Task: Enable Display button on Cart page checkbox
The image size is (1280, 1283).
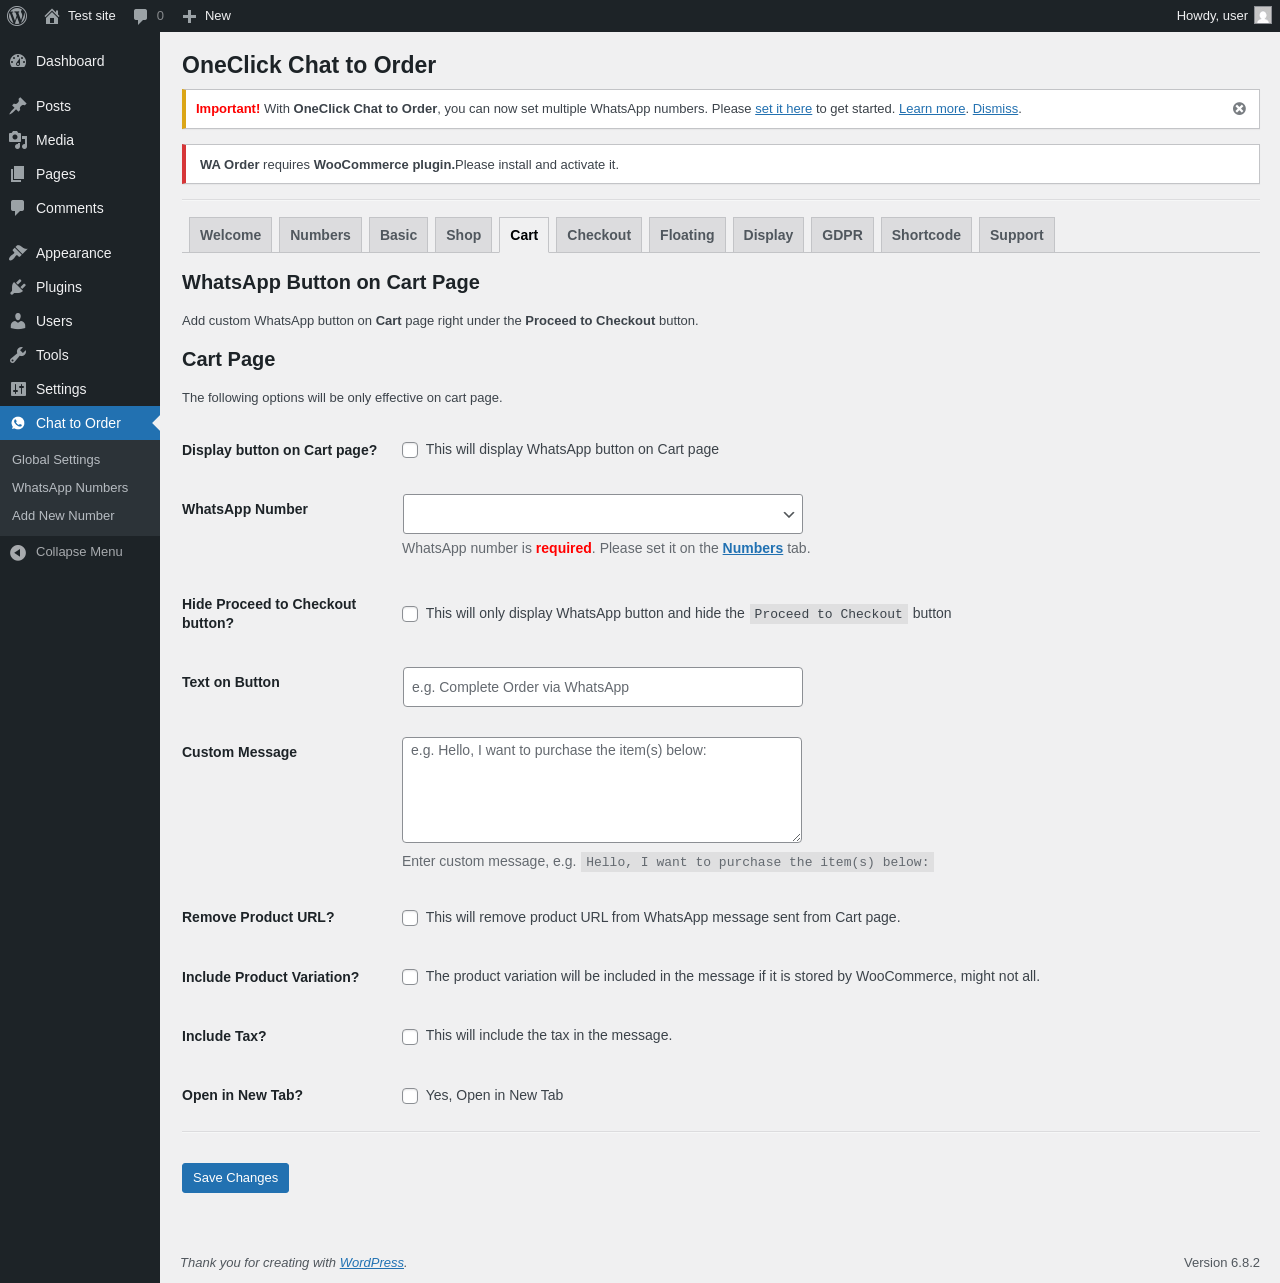Action: [410, 450]
